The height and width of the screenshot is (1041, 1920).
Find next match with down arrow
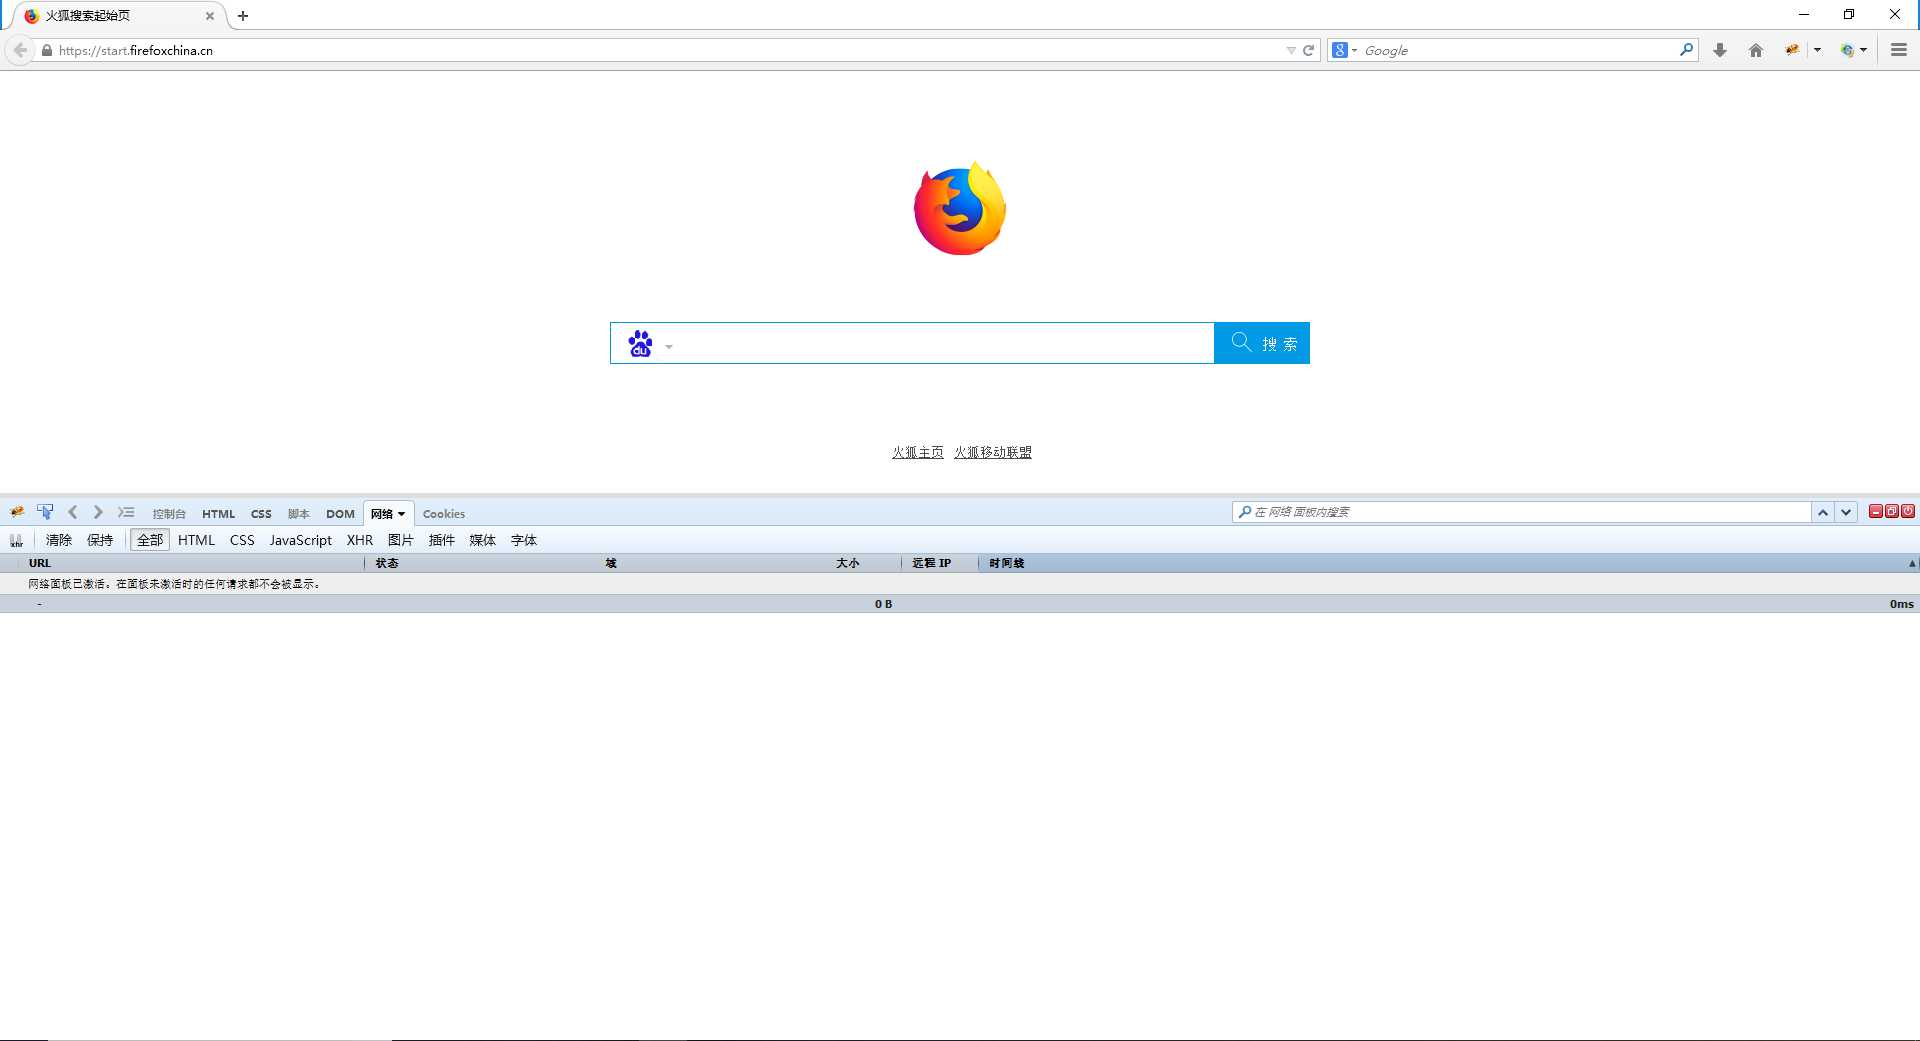pos(1846,512)
